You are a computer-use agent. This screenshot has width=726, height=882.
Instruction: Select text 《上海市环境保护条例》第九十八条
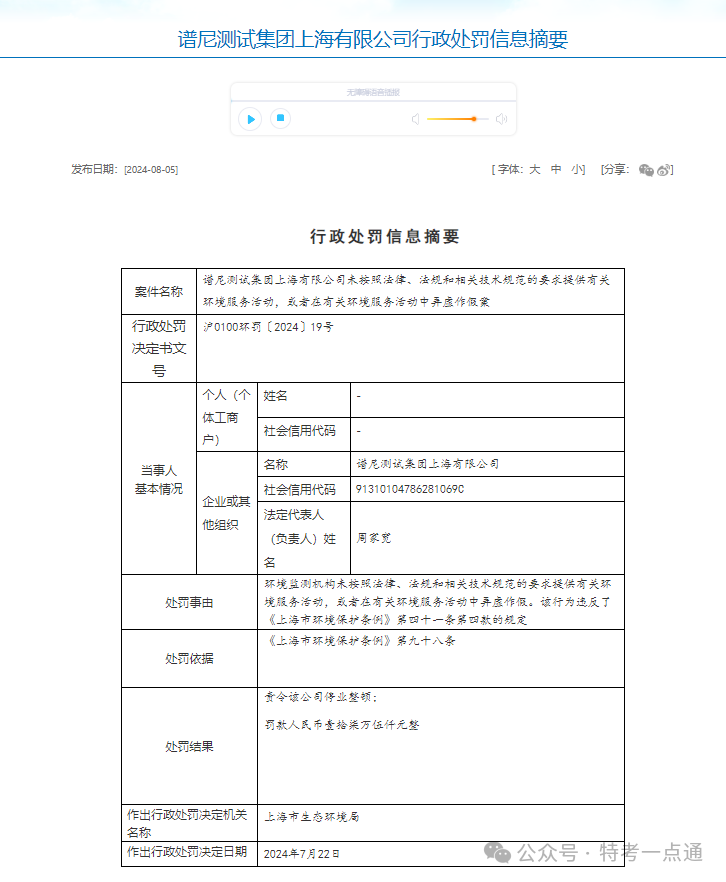[360, 641]
